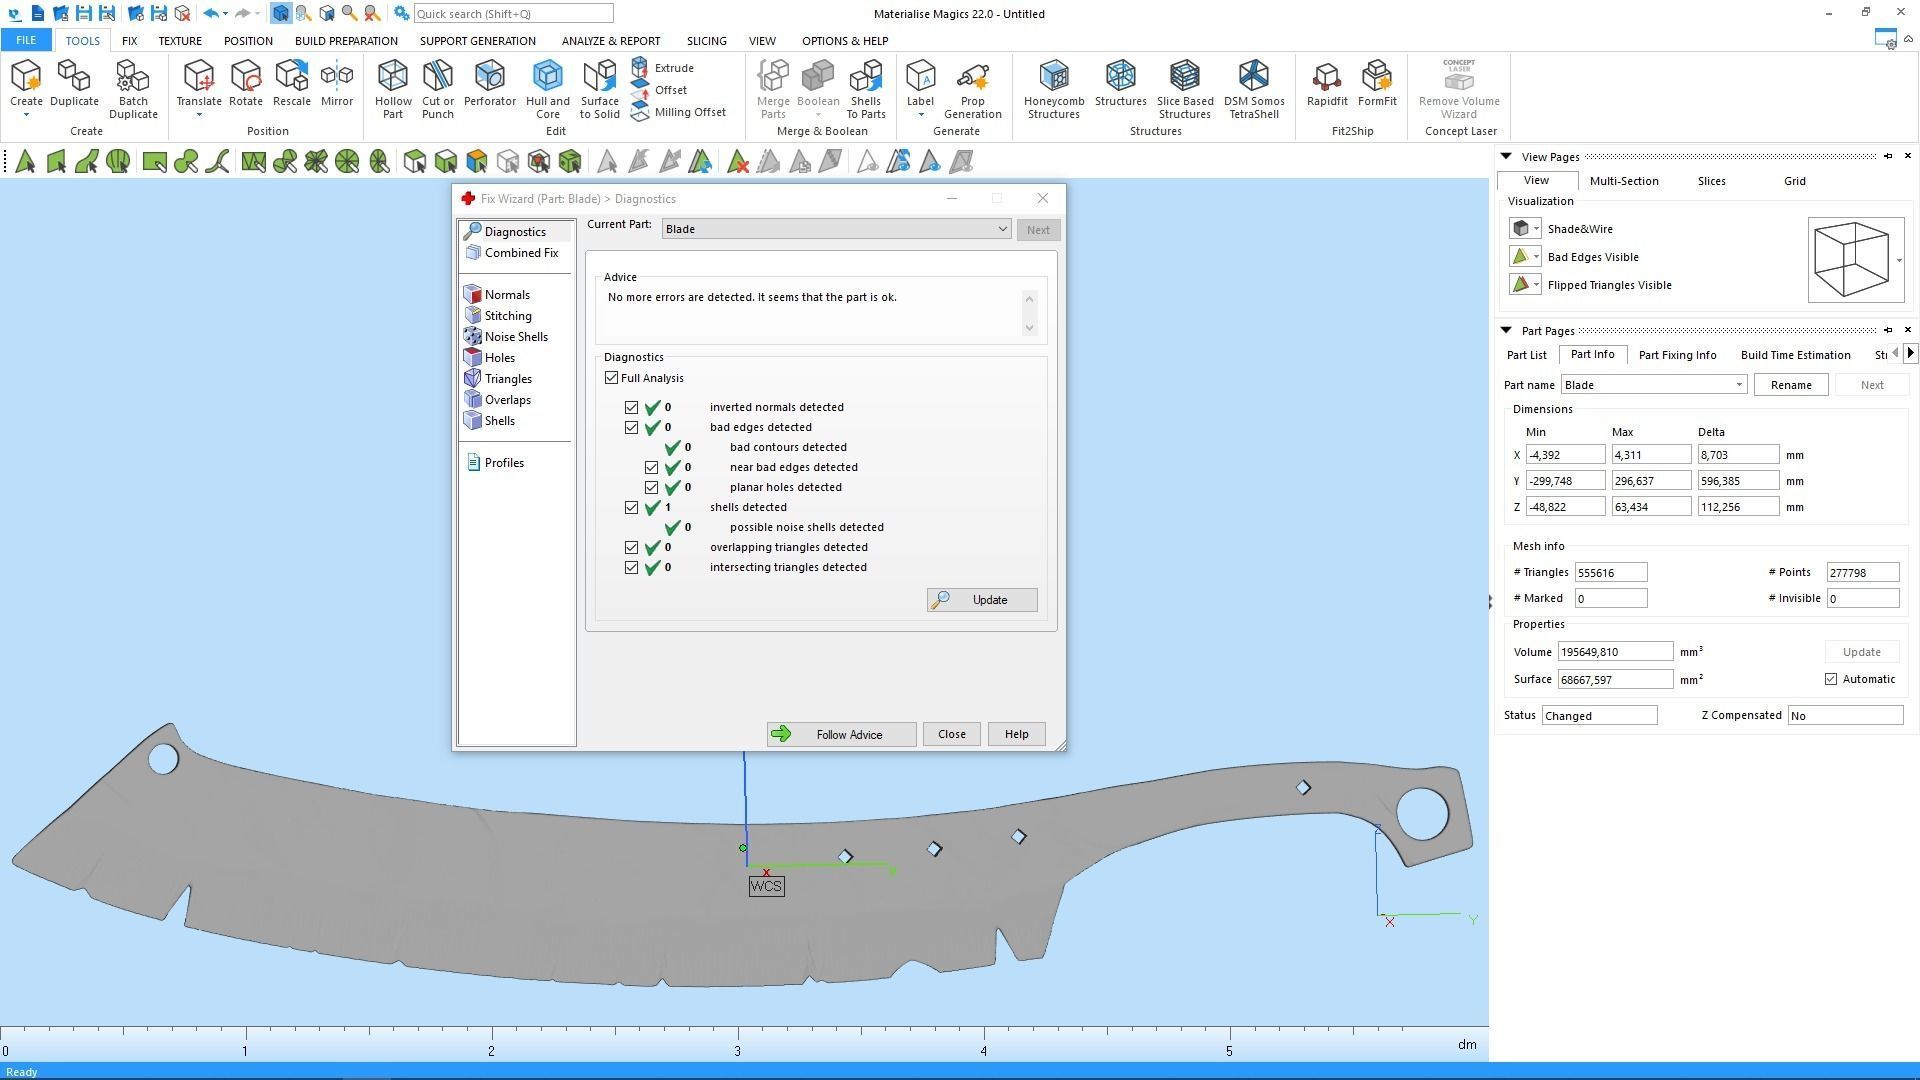Expand the Part name combo box
The width and height of the screenshot is (1920, 1080).
(x=1738, y=385)
